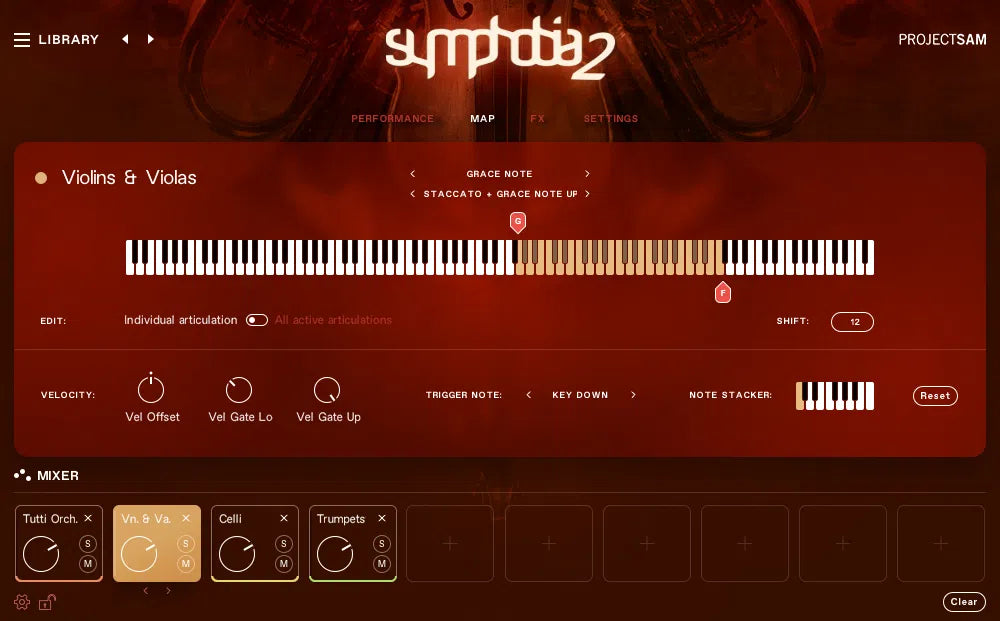Open the PERFORMANCE tab

click(x=392, y=118)
